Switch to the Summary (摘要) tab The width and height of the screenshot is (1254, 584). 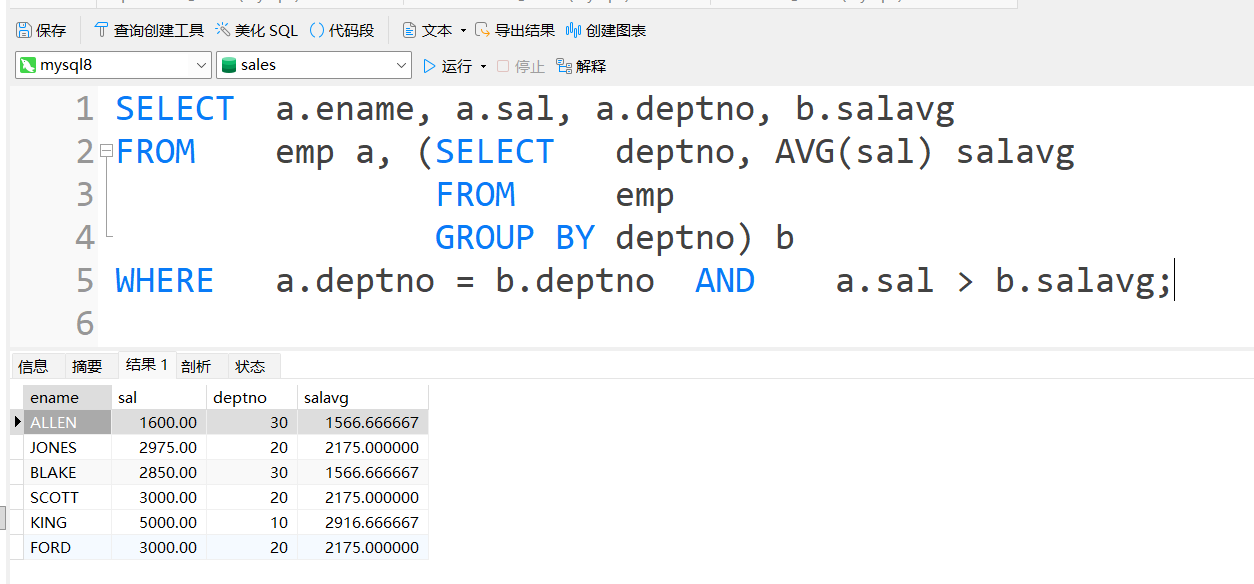coord(87,366)
